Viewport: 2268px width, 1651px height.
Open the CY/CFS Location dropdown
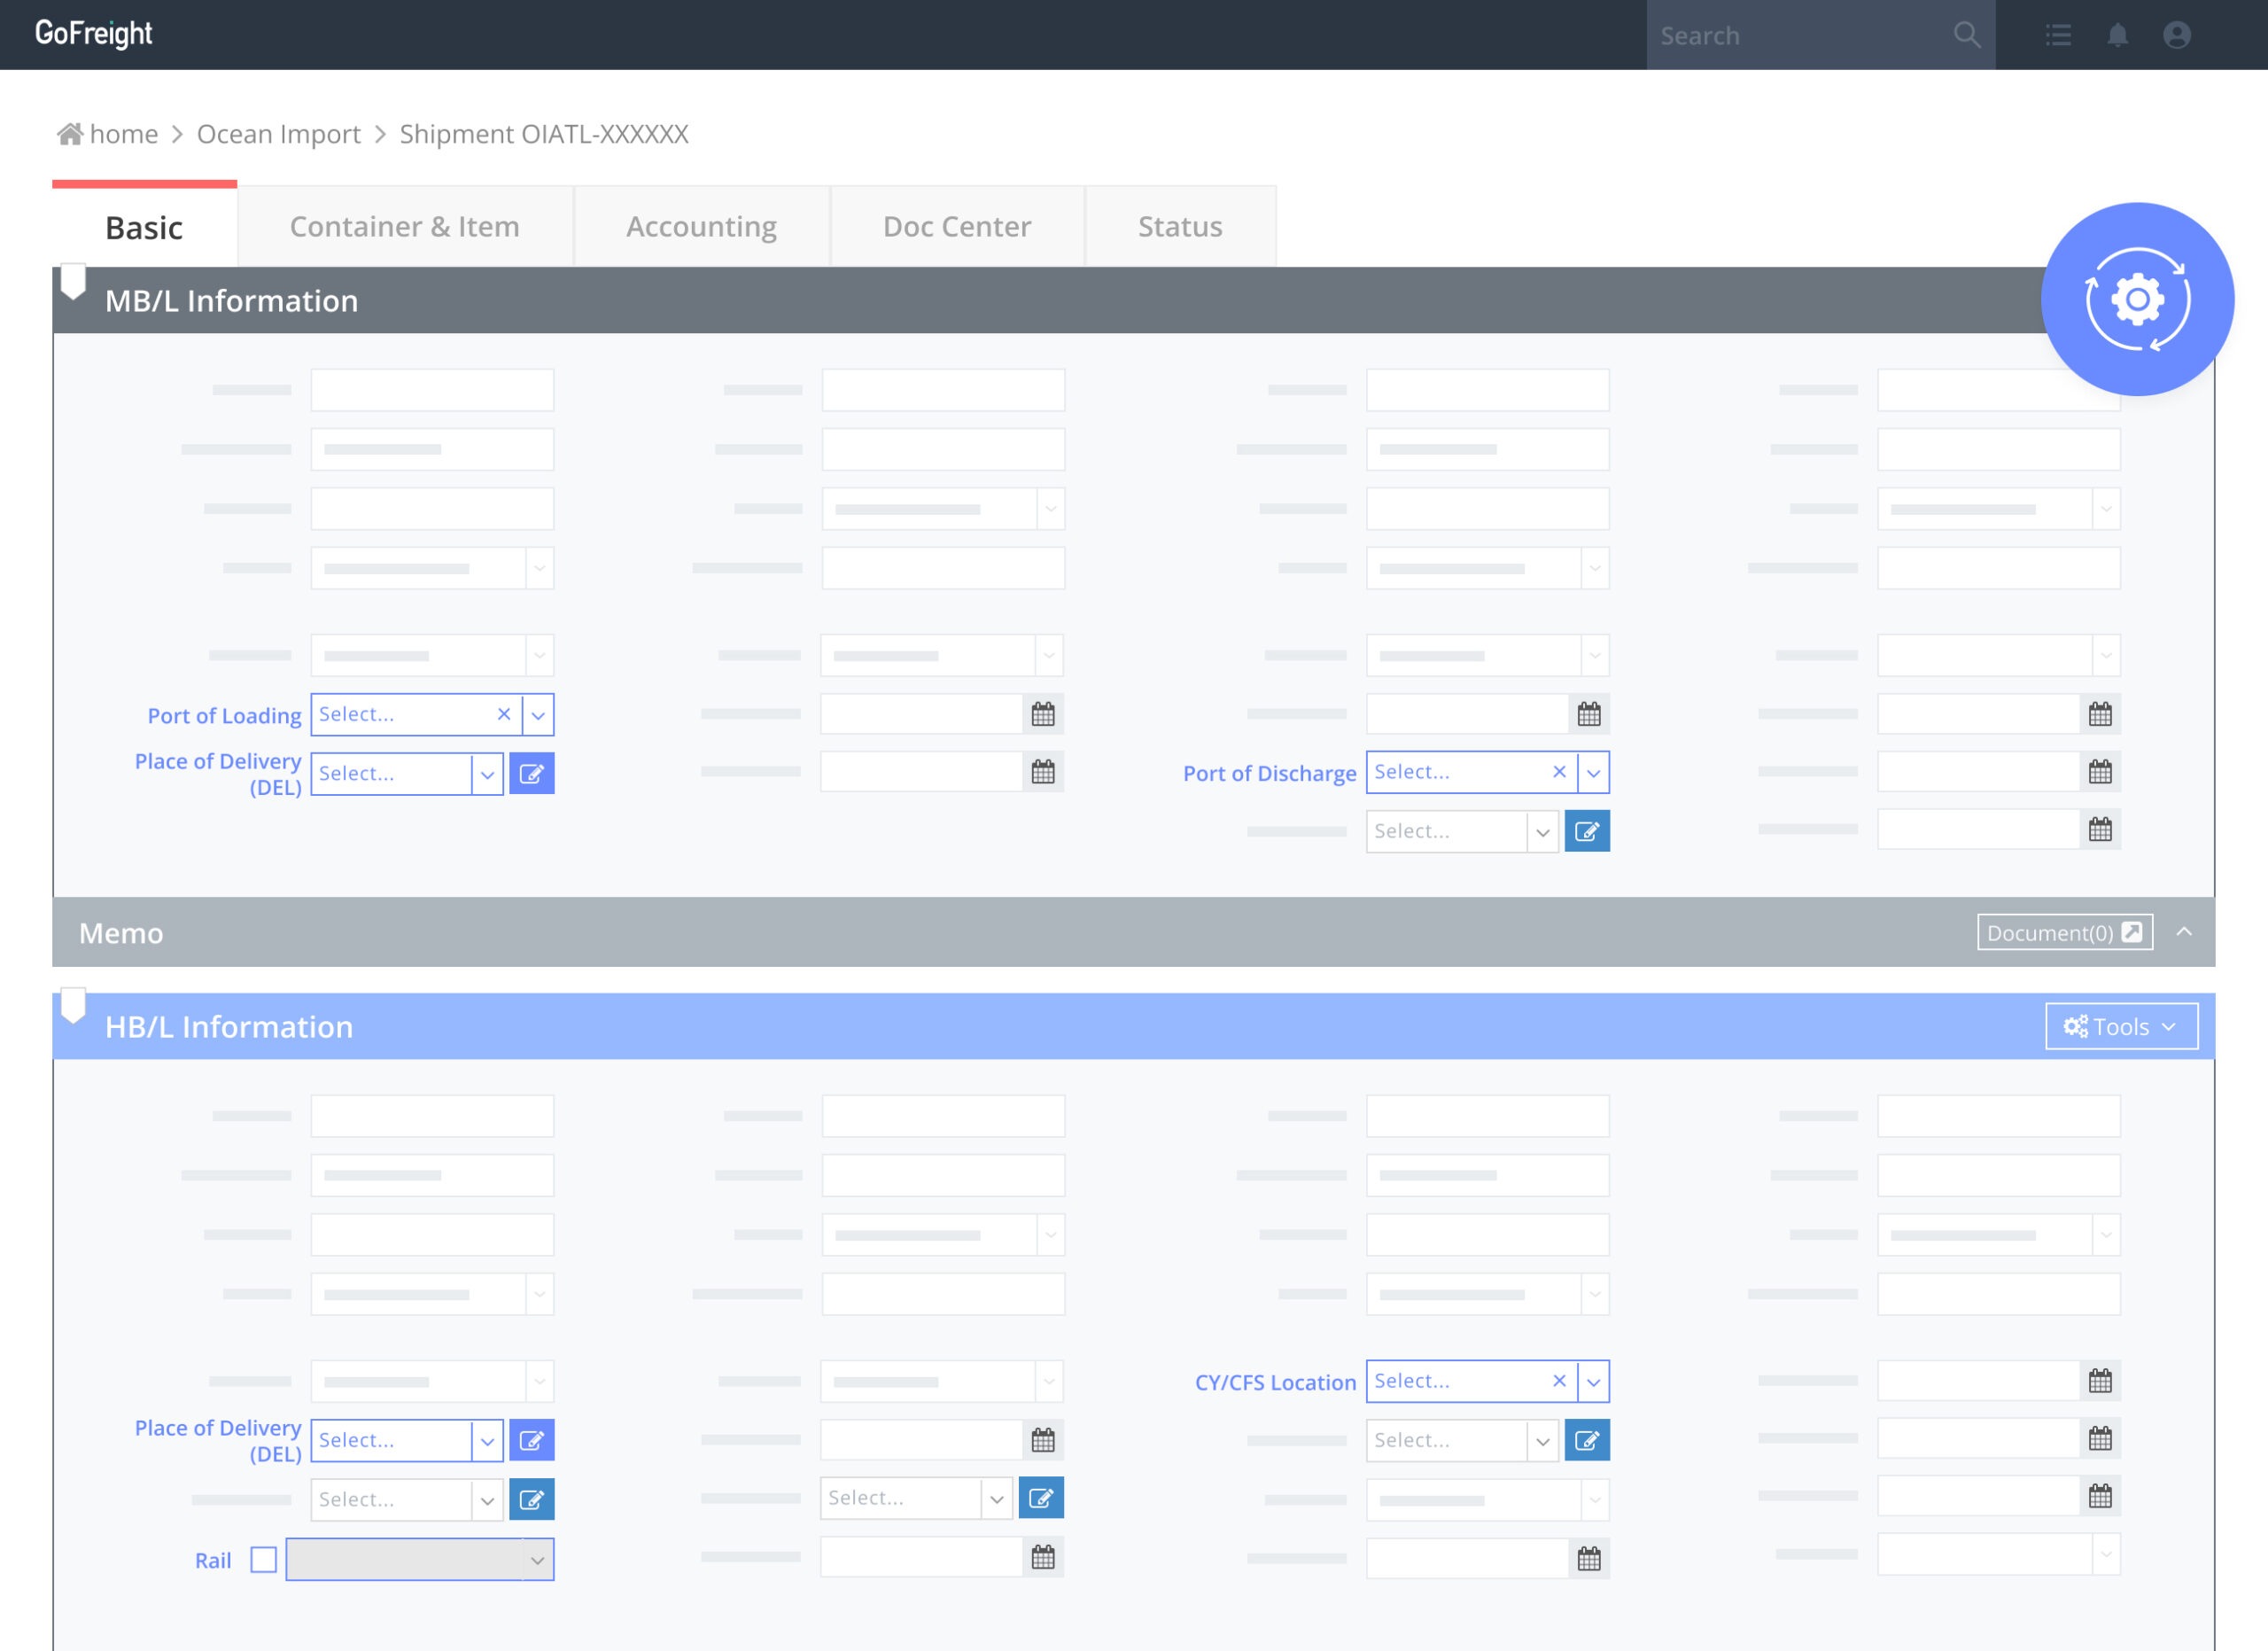(x=1593, y=1381)
